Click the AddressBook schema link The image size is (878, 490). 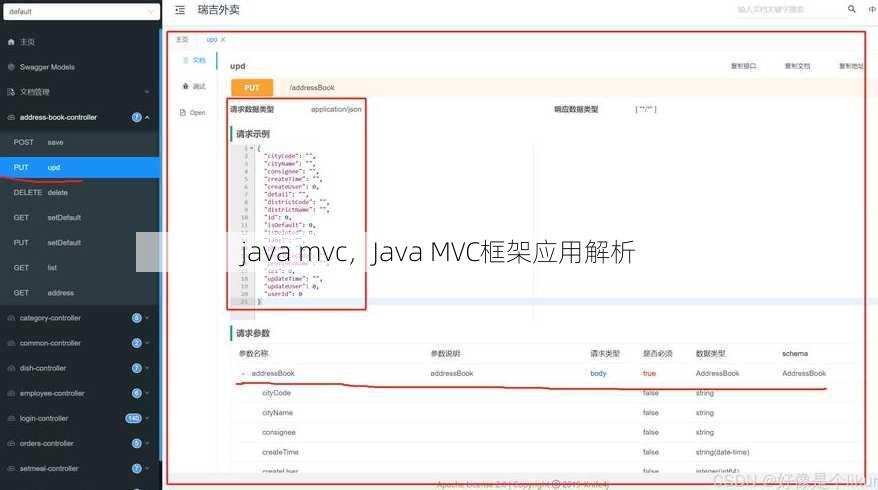(804, 374)
